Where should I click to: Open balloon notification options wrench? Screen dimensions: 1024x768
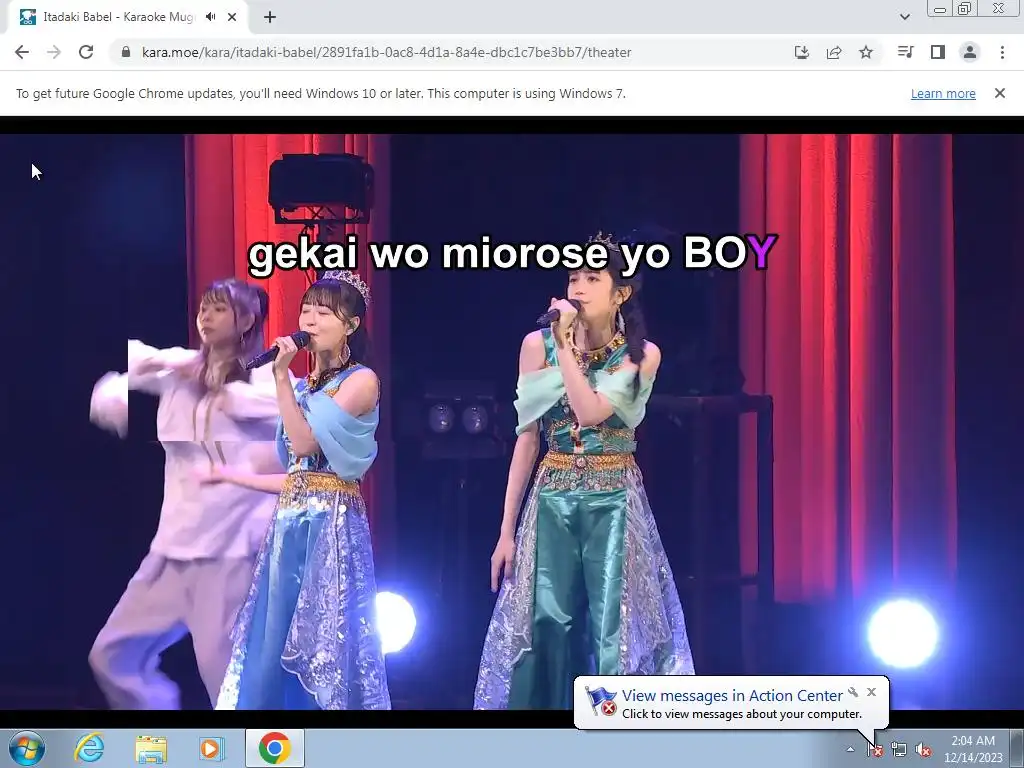point(853,692)
